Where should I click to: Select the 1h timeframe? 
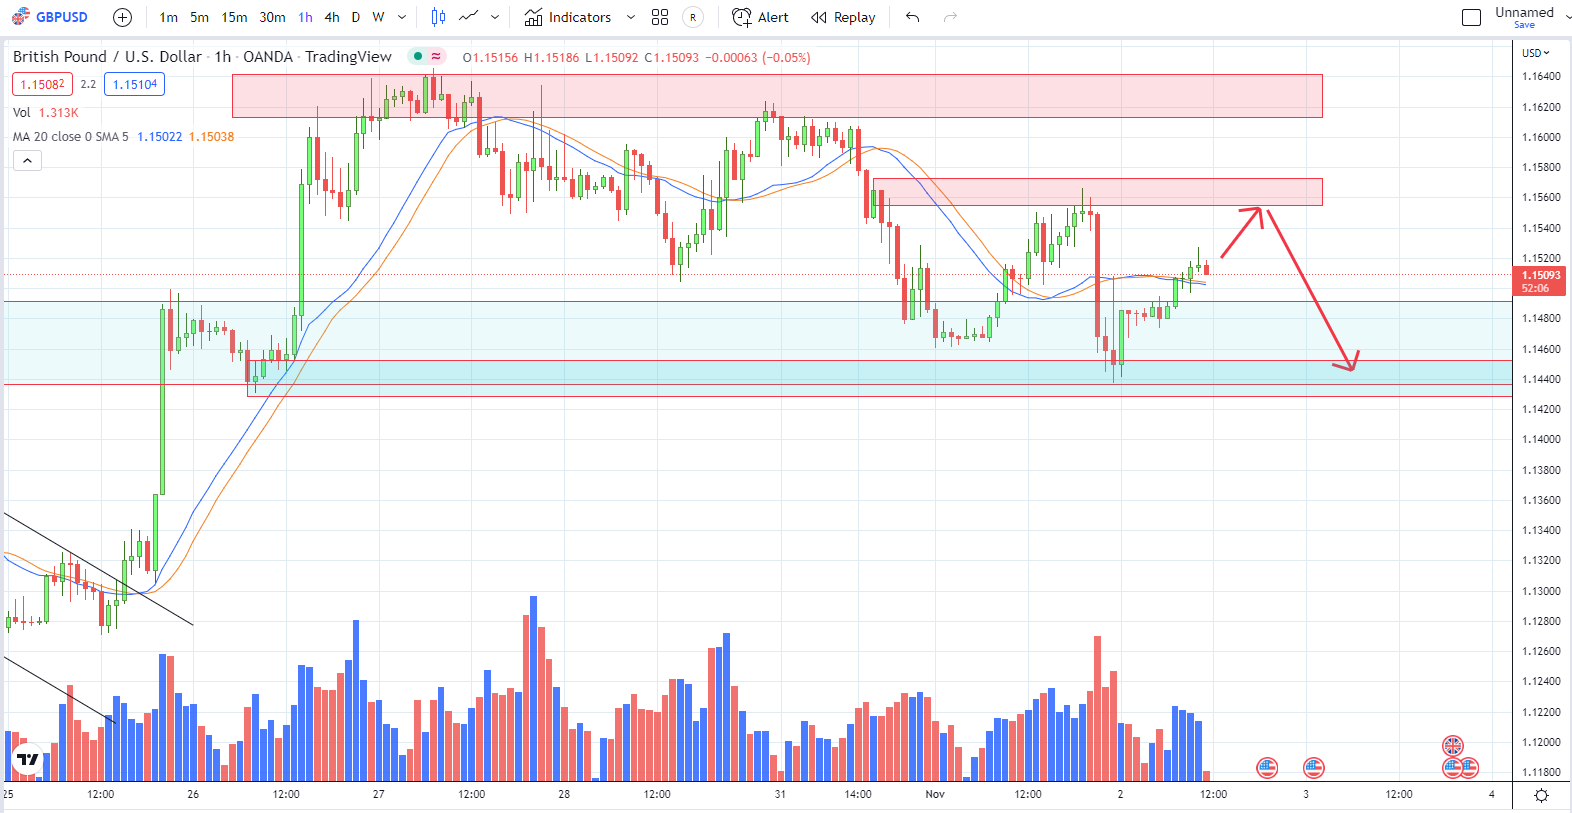305,17
